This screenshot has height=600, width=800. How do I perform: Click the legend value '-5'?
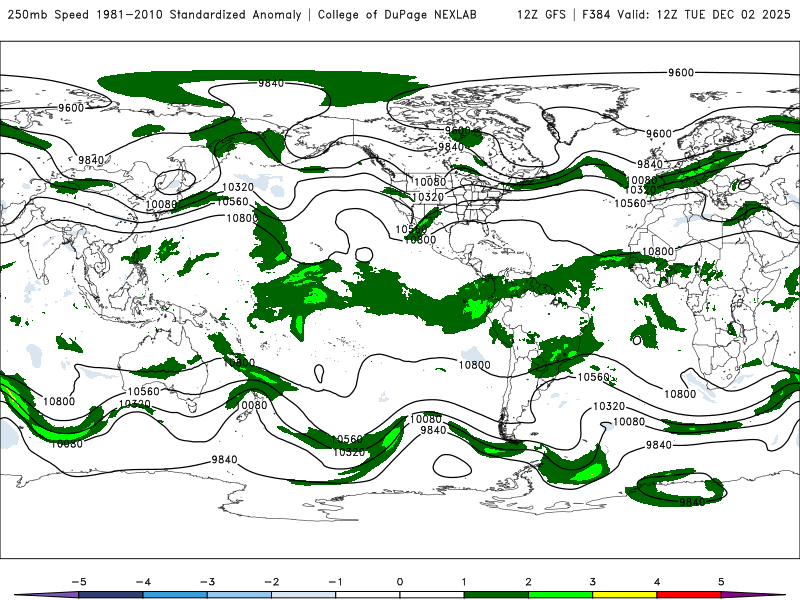pos(79,582)
